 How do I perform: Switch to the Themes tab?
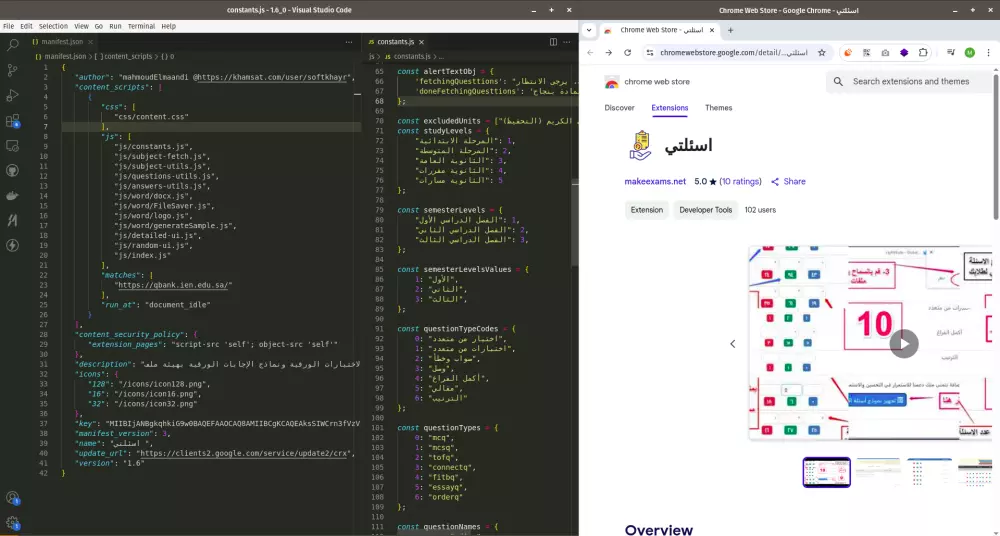pyautogui.click(x=718, y=108)
